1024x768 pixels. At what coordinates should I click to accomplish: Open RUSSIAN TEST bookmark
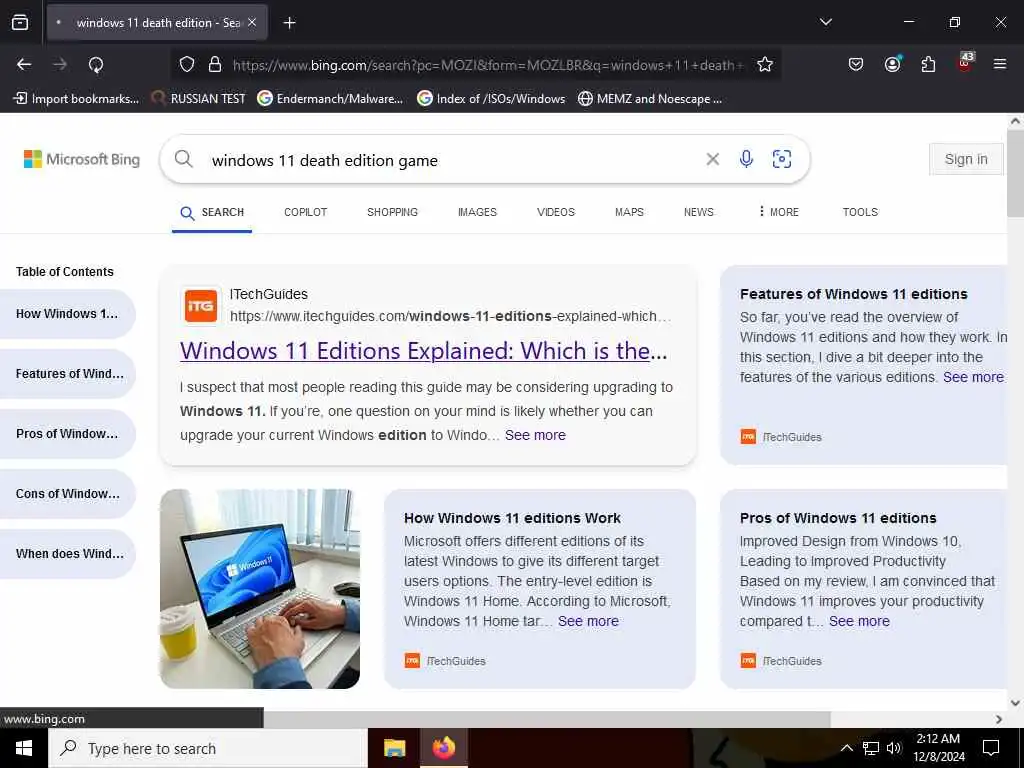point(199,99)
